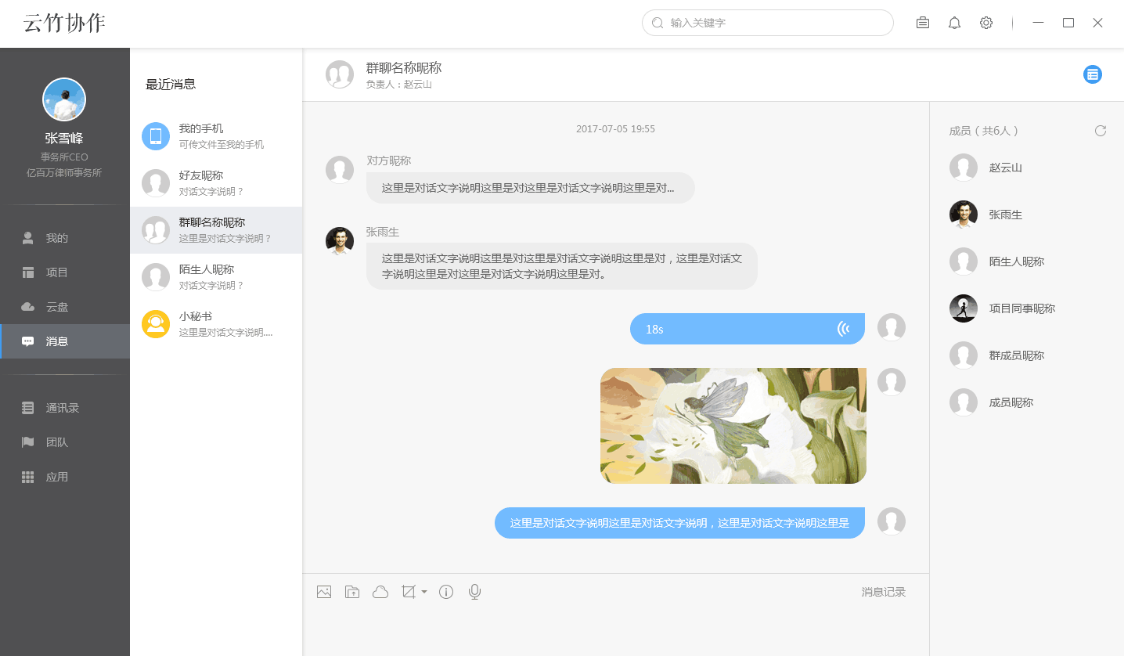Open the fairy flower image message

733,426
